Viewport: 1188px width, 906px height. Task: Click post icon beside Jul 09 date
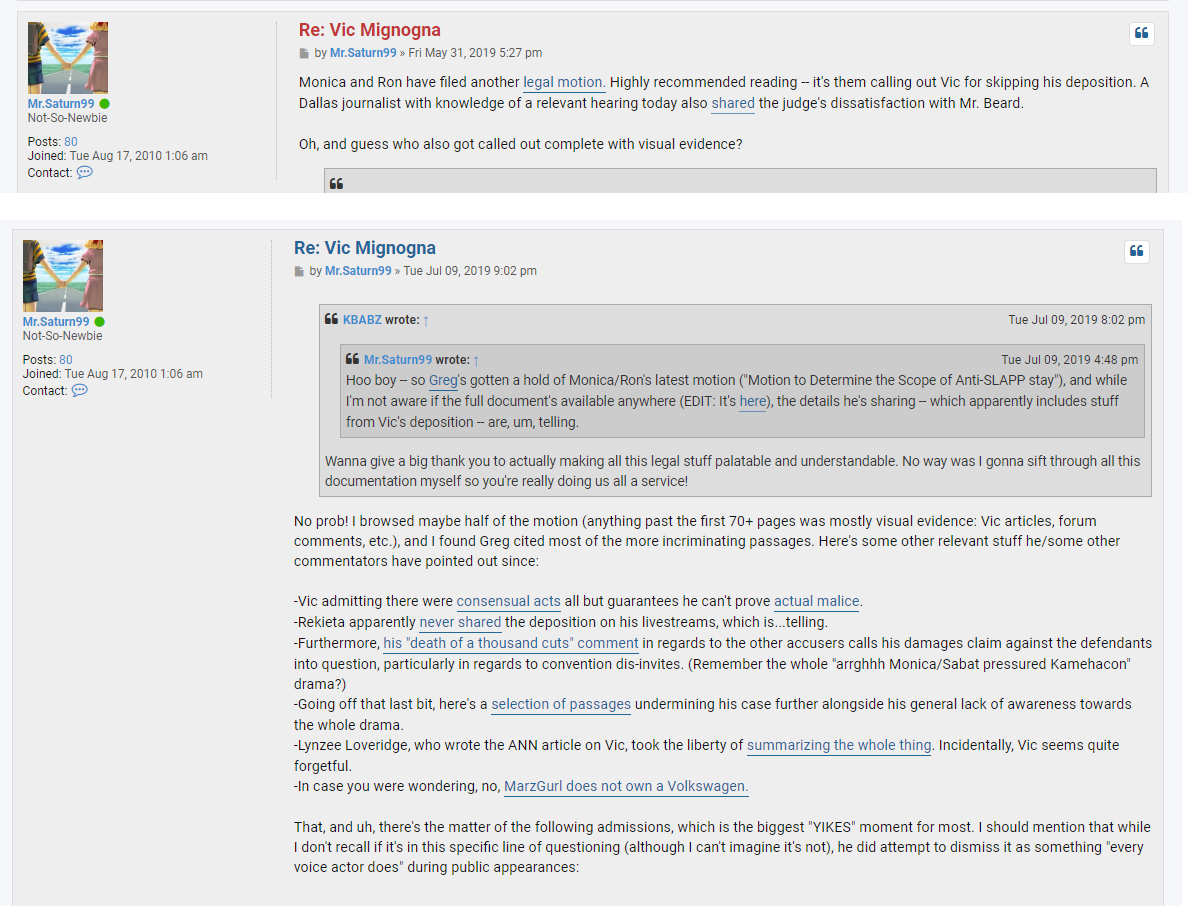pos(299,271)
